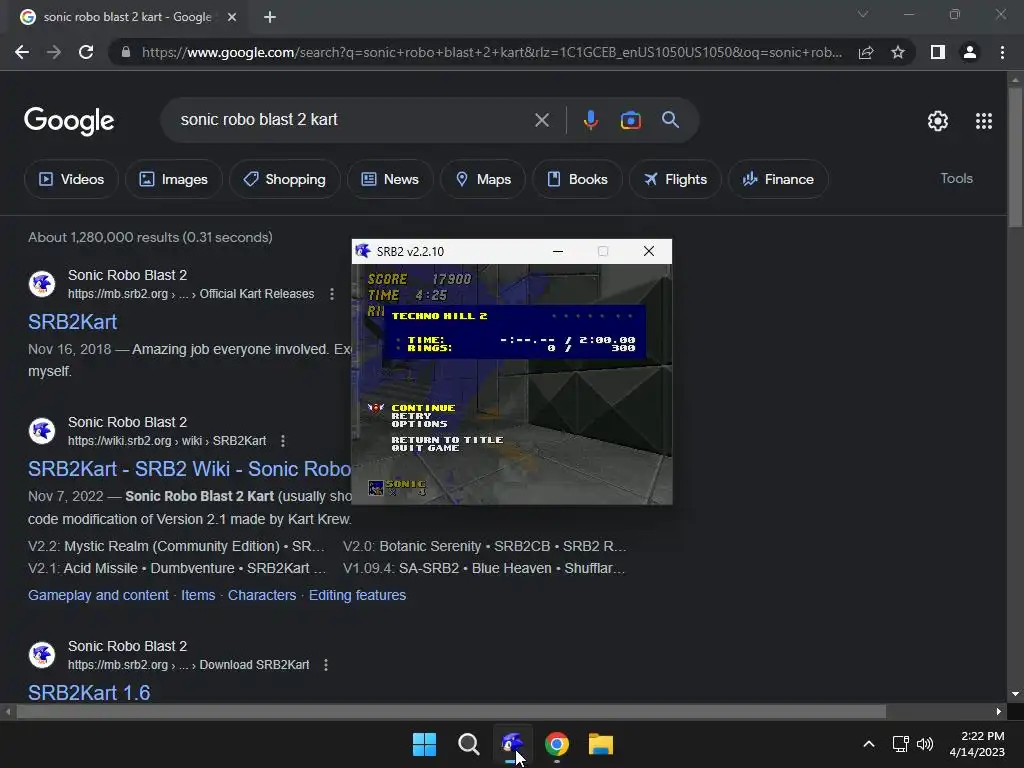Open options for Download SRB2Kart result
This screenshot has width=1024, height=768.
tap(326, 665)
